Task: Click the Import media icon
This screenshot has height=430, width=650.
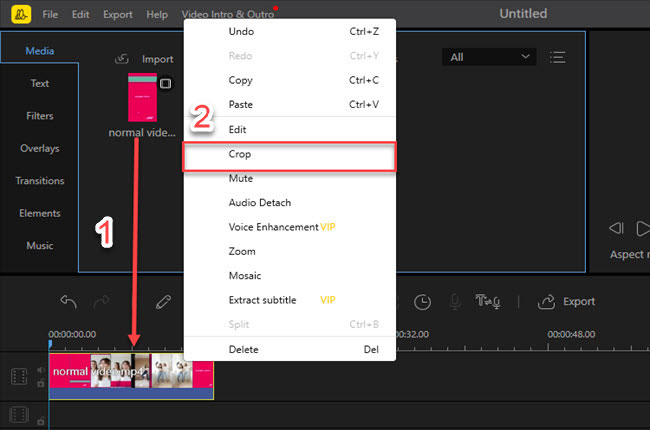Action: (122, 59)
